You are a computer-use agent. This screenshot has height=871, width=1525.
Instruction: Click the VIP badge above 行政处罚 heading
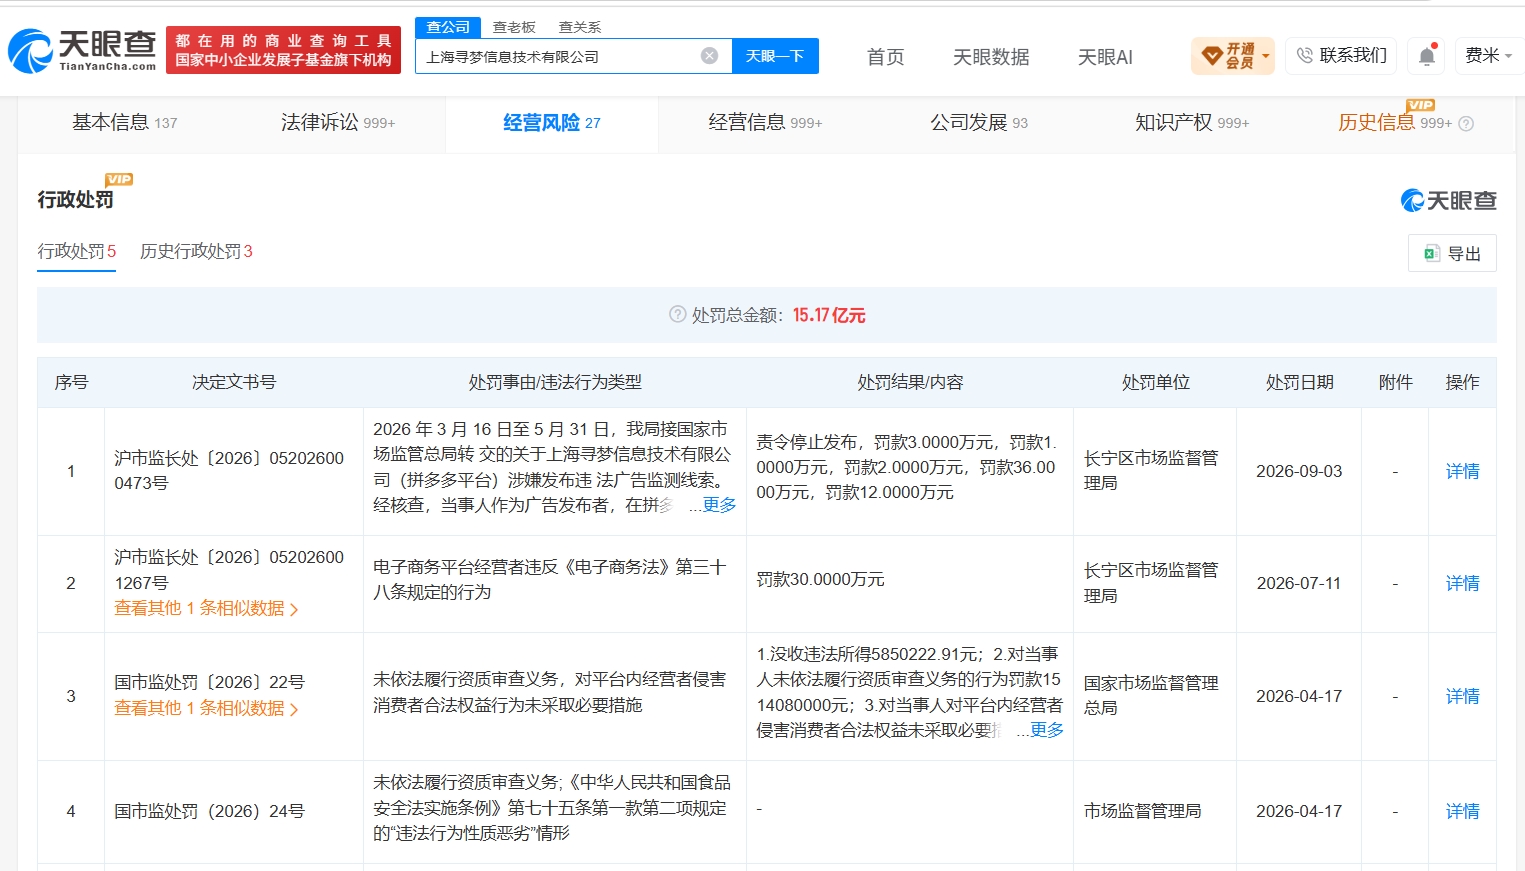point(119,179)
